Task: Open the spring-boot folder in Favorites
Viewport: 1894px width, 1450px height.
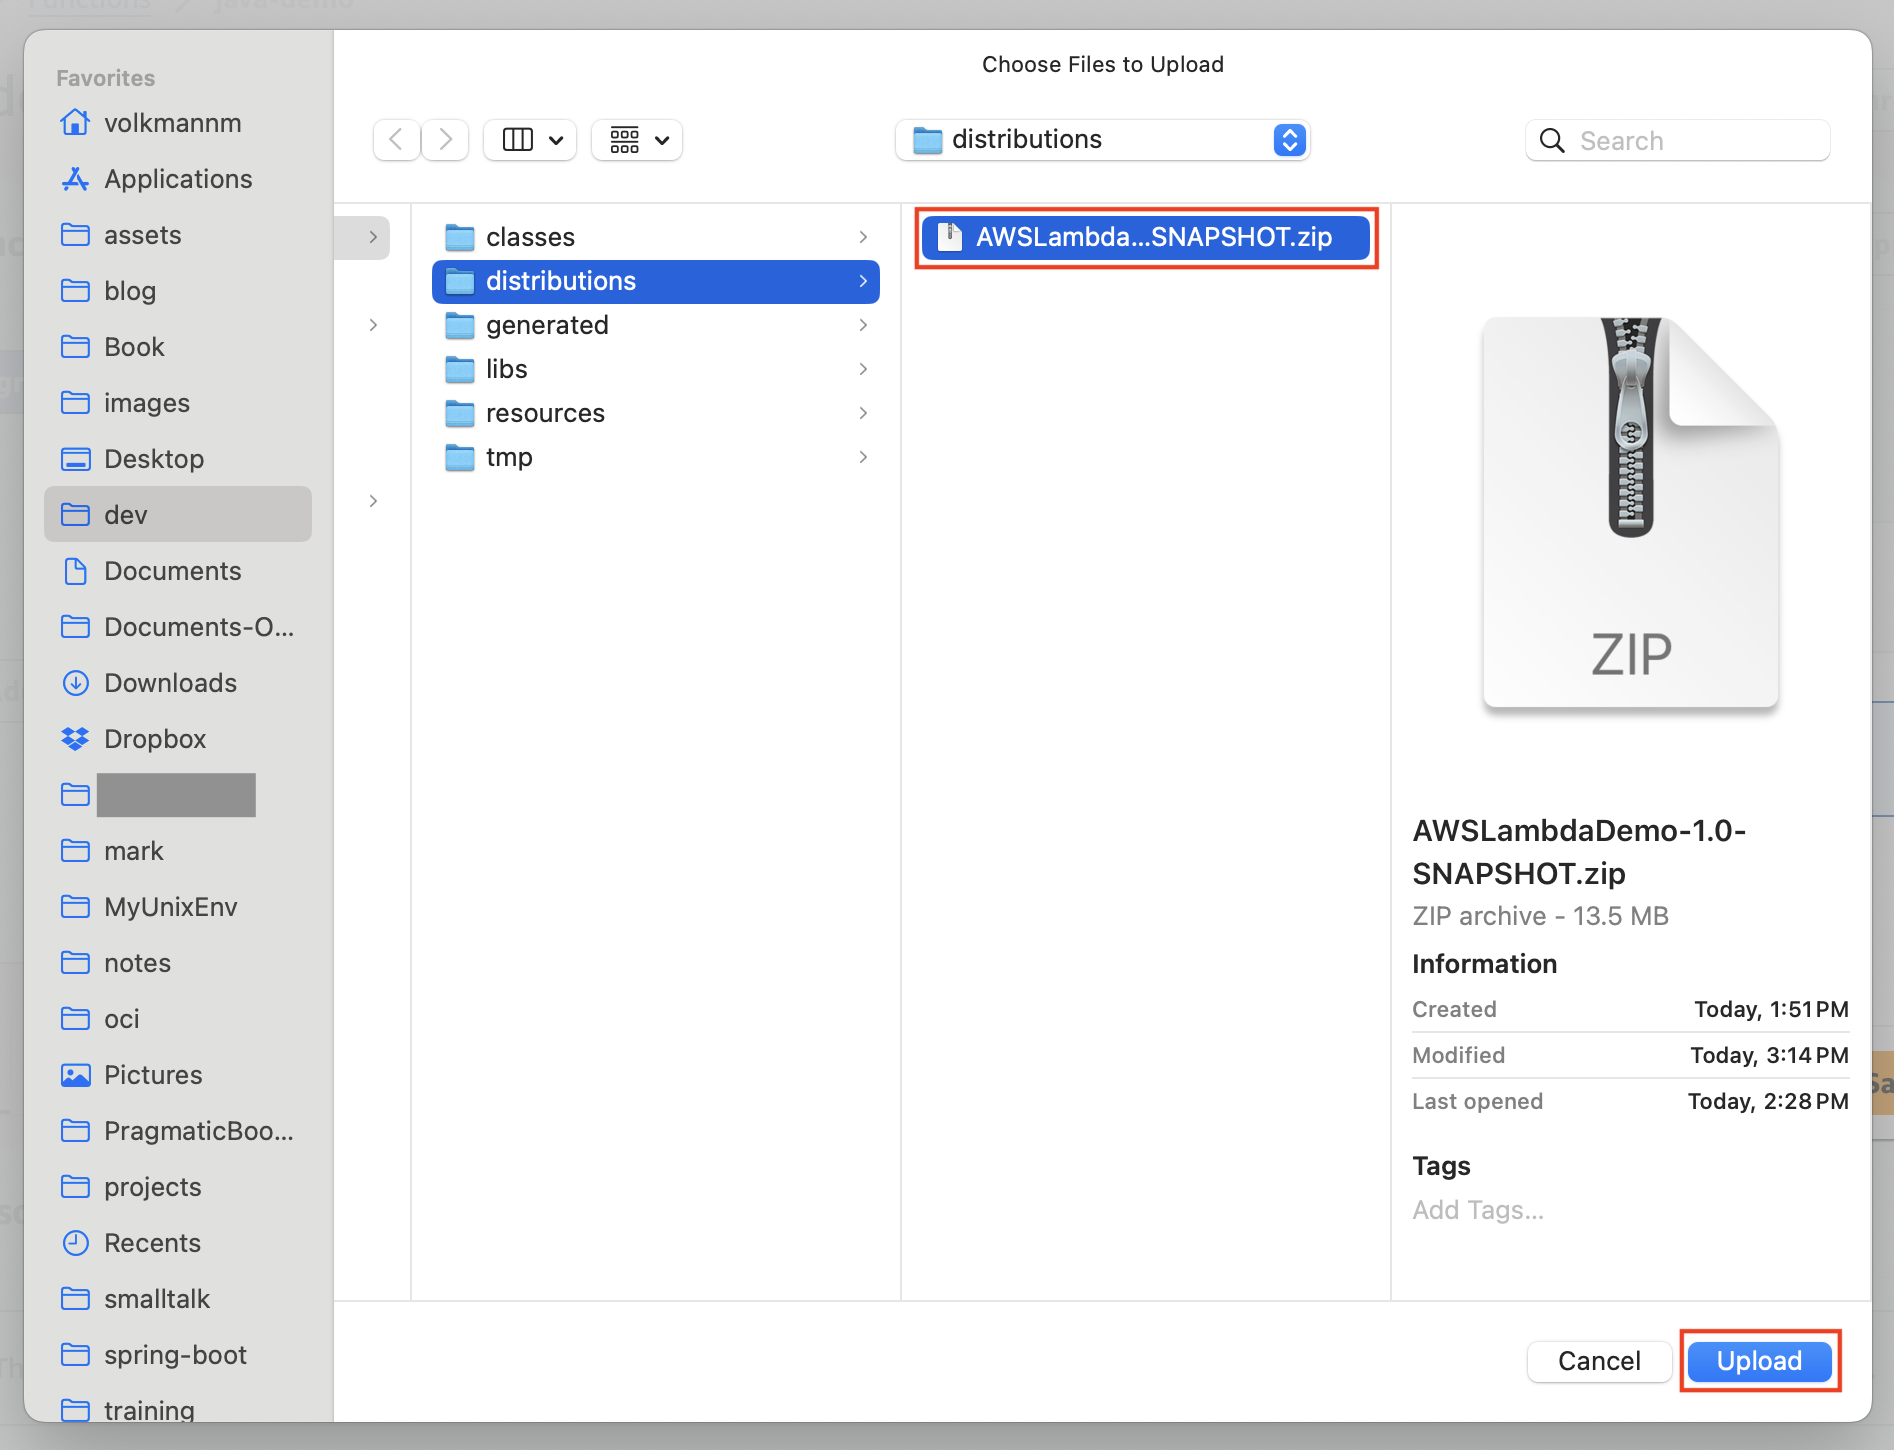Action: coord(175,1355)
